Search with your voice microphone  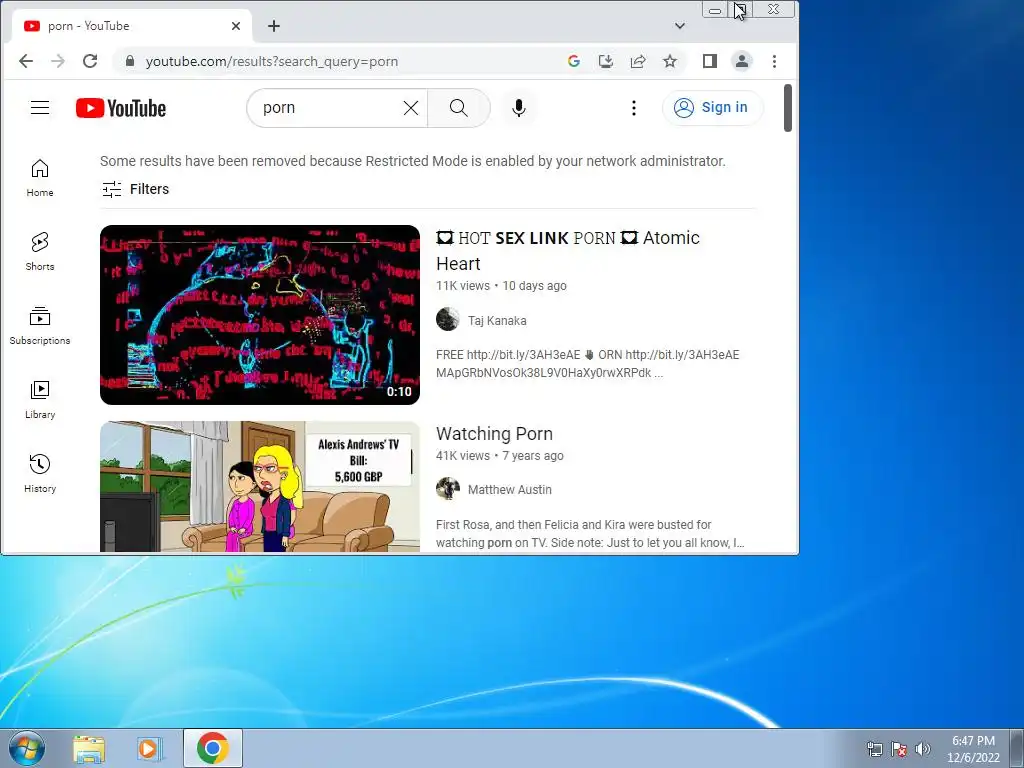coord(519,108)
